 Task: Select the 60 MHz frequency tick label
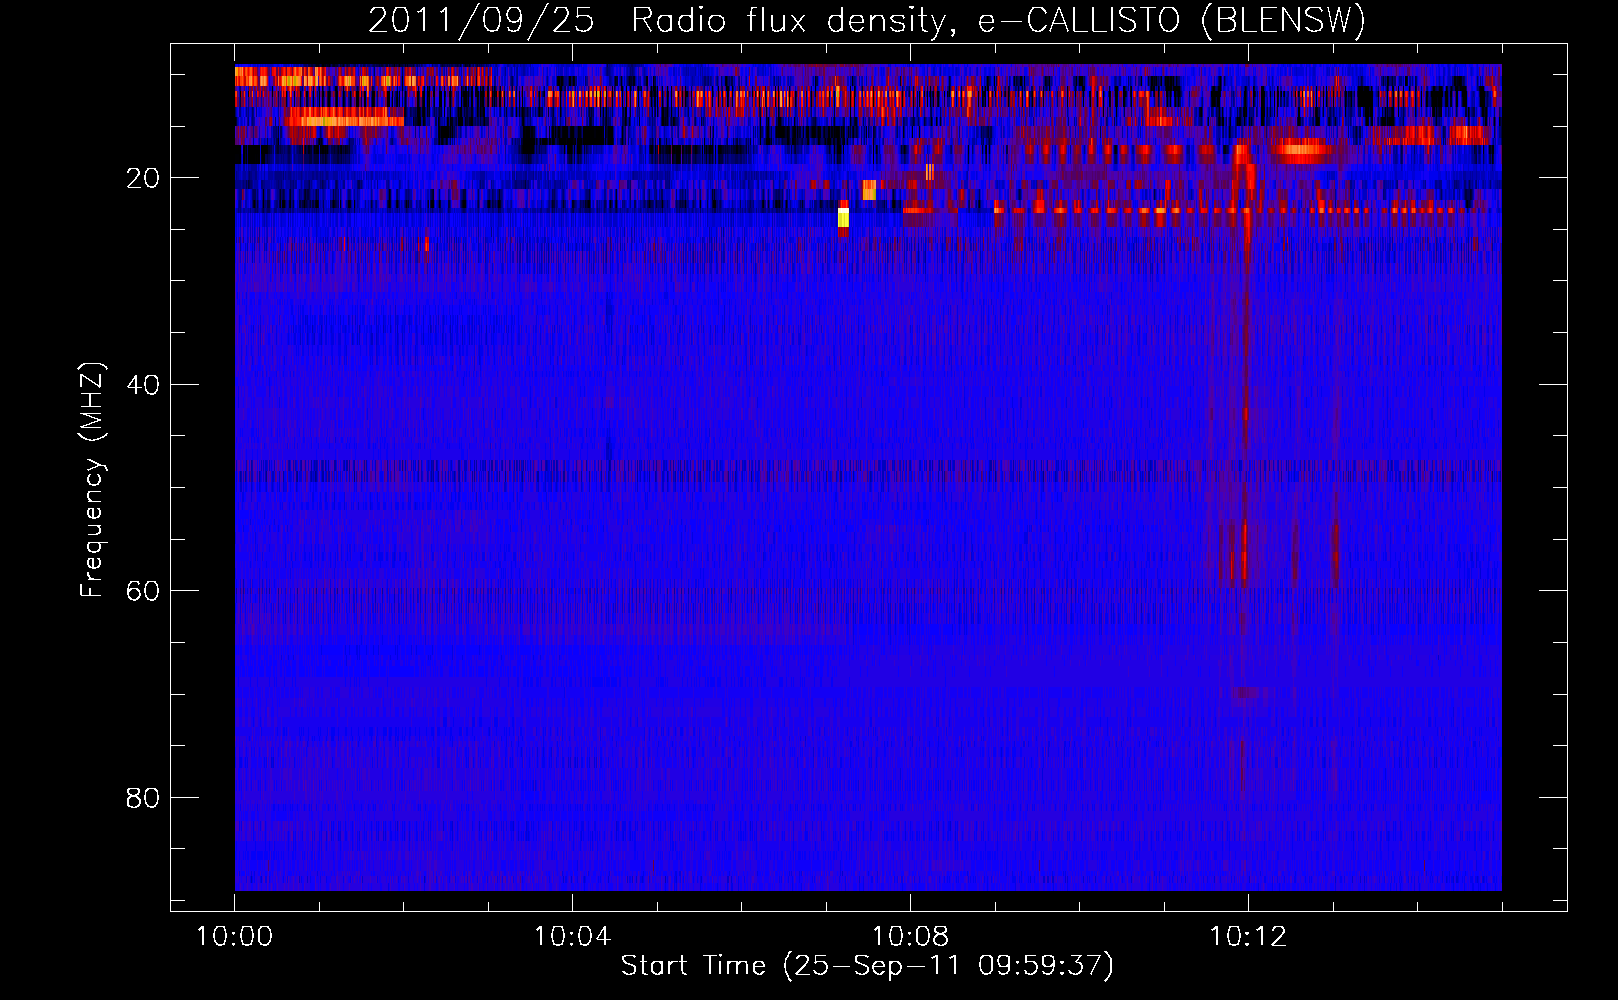tap(144, 591)
